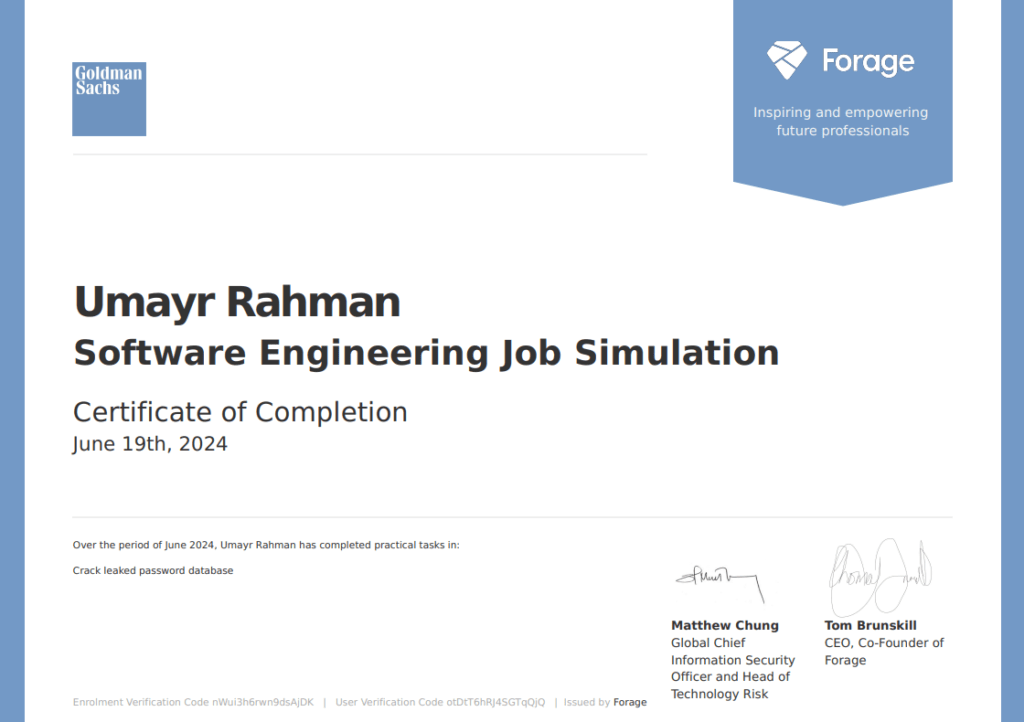
Task: Click the 'Over the period of June 2024' sentence
Action: [266, 545]
